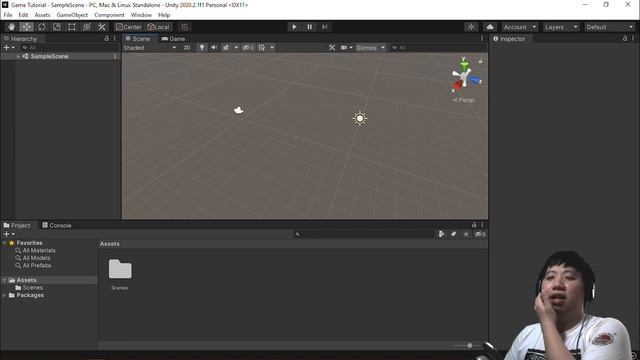
Task: Open scene camera settings
Action: click(347, 48)
